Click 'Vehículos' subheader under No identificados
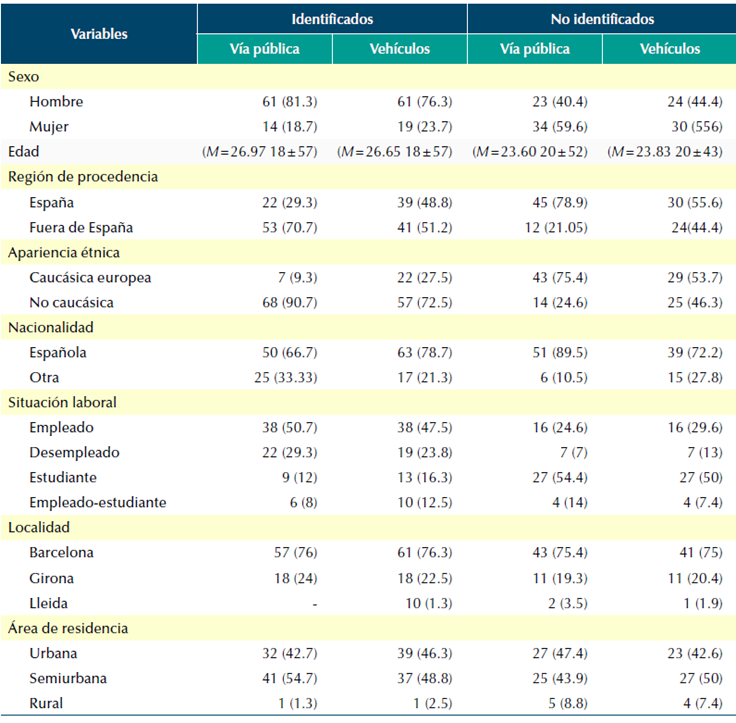 [669, 49]
